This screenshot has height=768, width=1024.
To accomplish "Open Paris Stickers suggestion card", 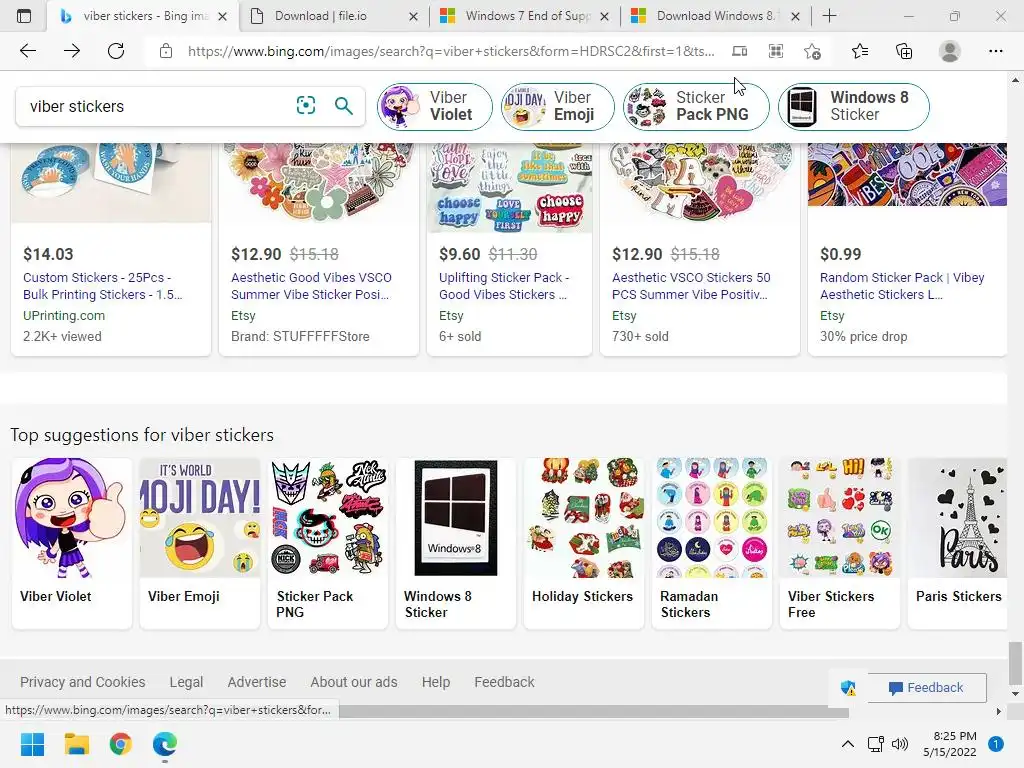I will [x=958, y=542].
